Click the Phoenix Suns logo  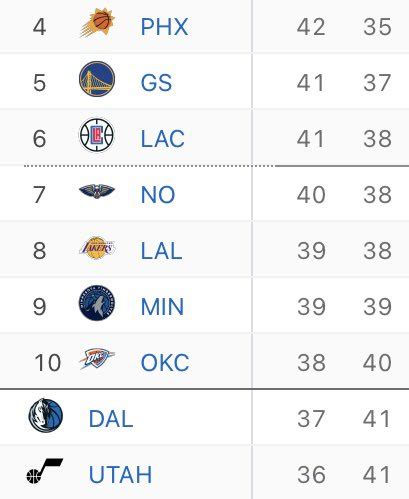point(97,23)
